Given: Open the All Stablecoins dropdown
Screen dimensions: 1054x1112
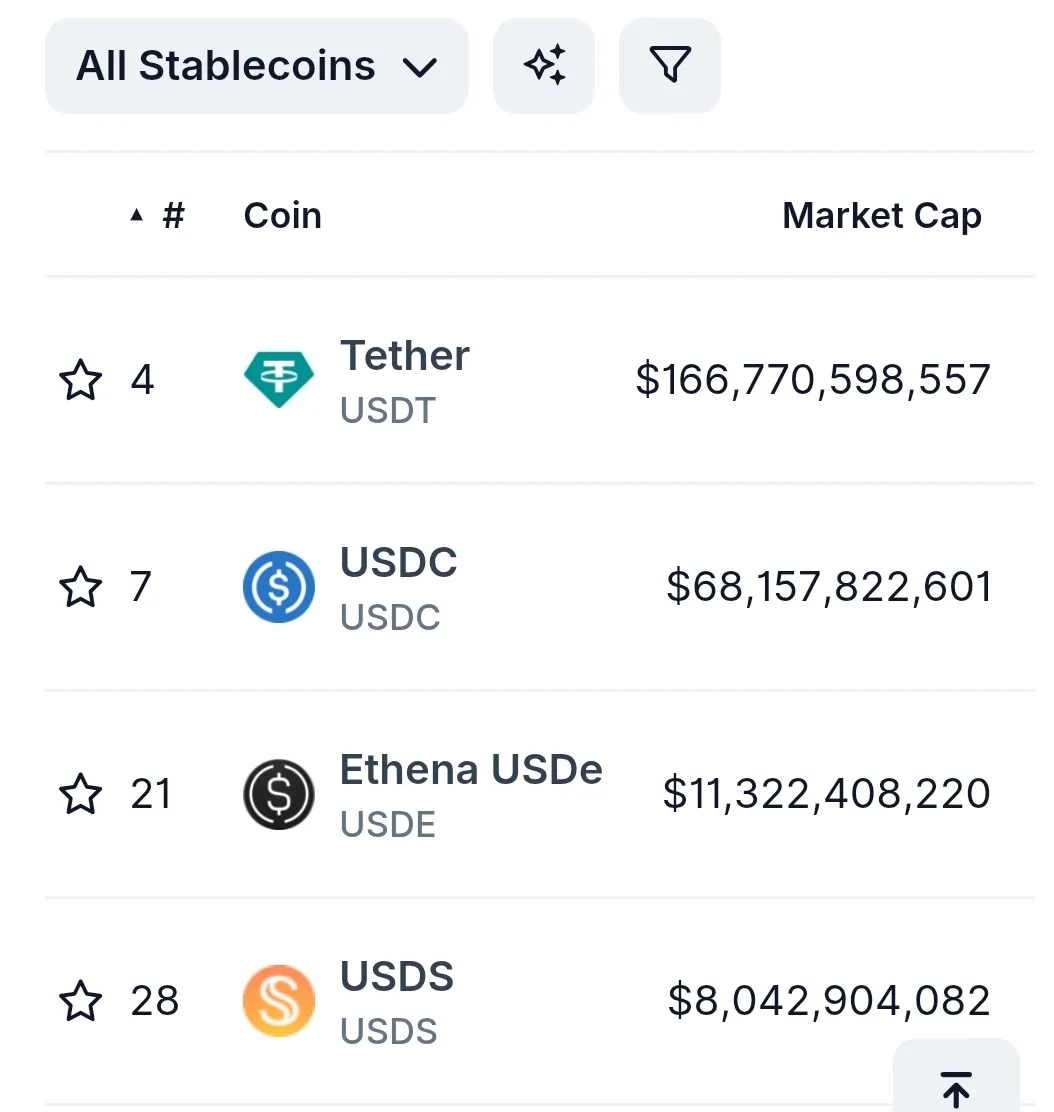Looking at the screenshot, I should click(x=256, y=66).
